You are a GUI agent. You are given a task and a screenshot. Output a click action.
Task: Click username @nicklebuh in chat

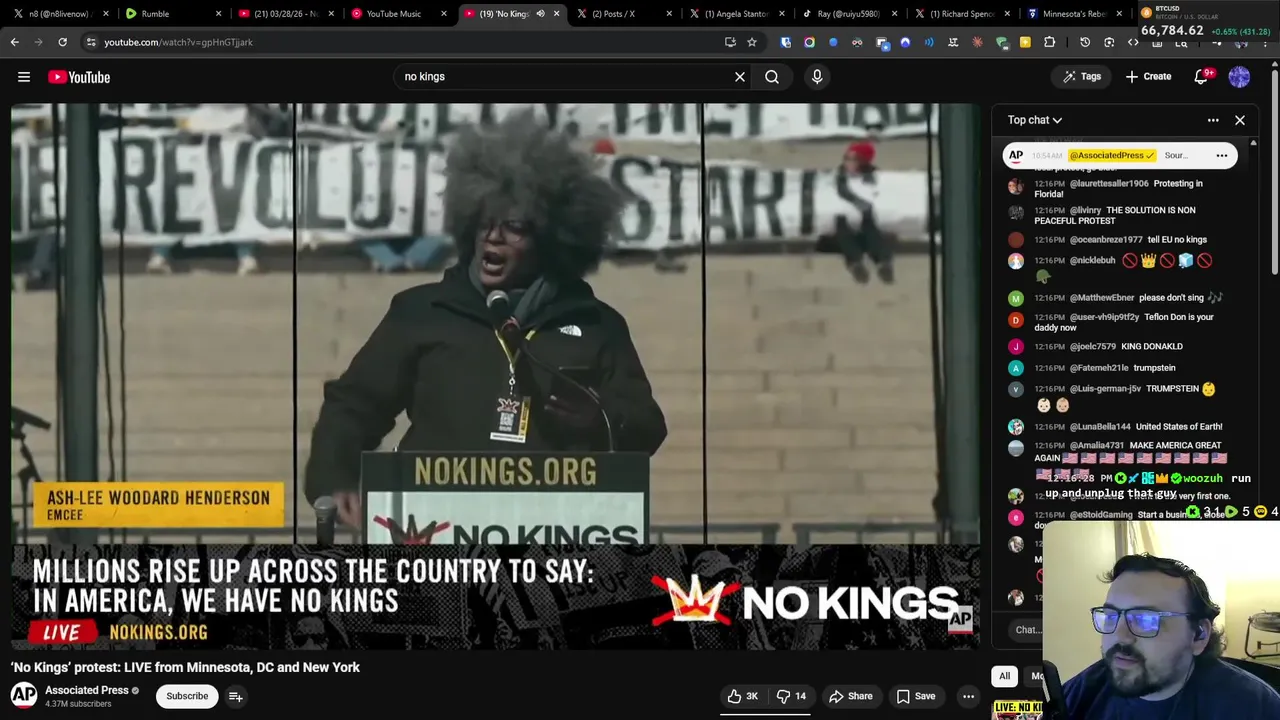click(x=1092, y=261)
